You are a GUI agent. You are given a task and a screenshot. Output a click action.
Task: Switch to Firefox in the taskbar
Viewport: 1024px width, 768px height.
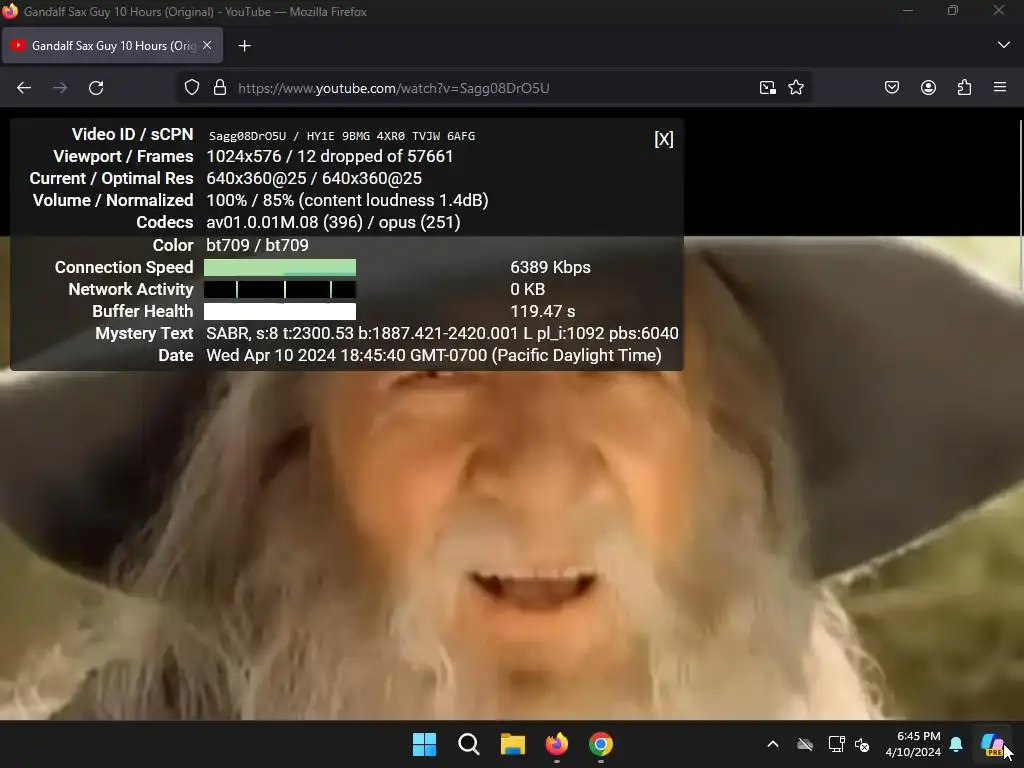(x=557, y=744)
